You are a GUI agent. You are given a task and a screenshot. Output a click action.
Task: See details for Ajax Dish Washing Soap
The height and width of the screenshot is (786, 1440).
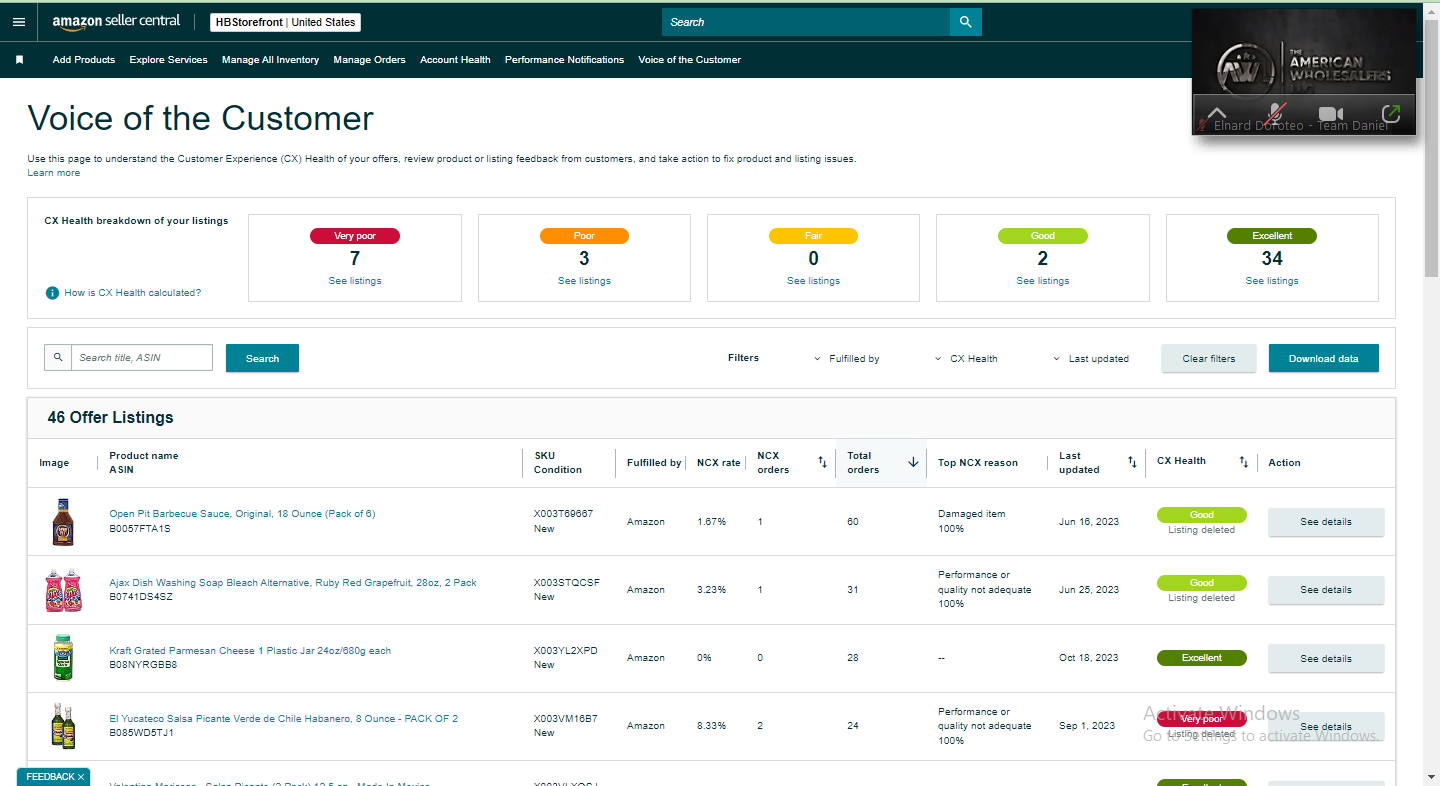click(x=1326, y=590)
